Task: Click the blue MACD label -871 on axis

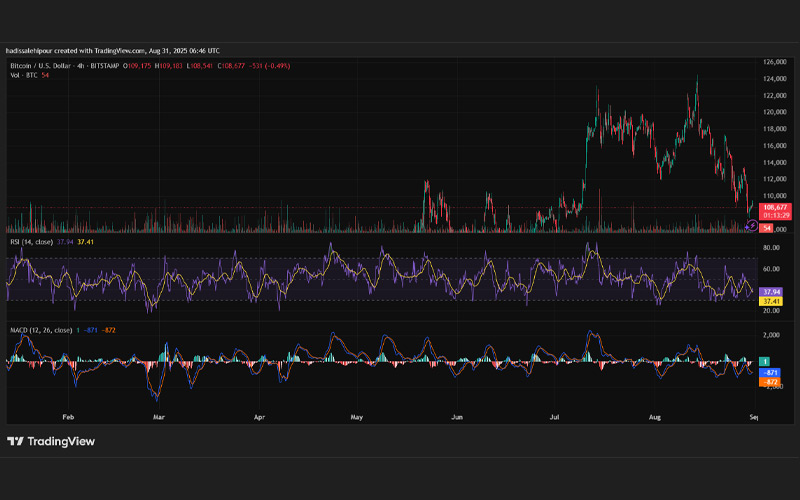Action: [770, 373]
